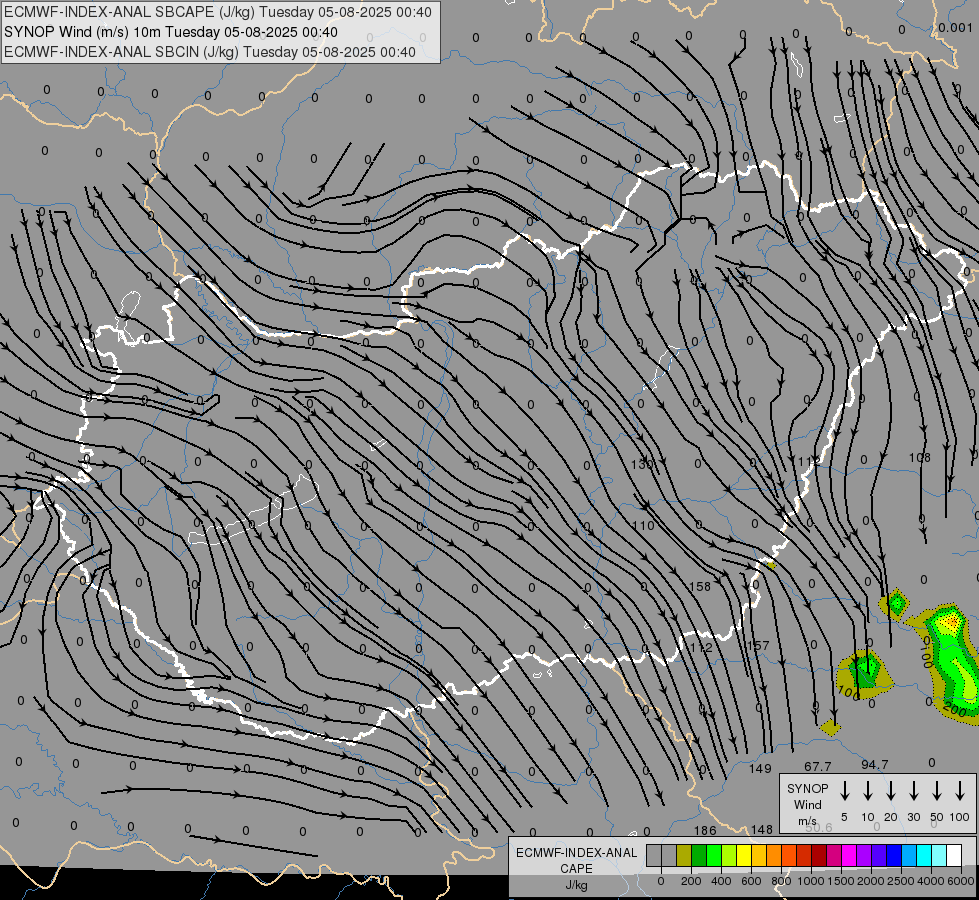Click the 0.001 value at top right
This screenshot has height=900, width=979.
(955, 27)
